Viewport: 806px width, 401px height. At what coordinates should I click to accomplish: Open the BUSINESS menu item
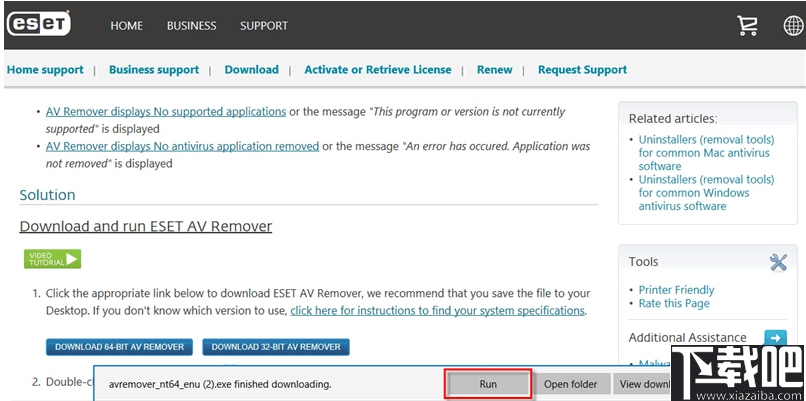tap(192, 26)
